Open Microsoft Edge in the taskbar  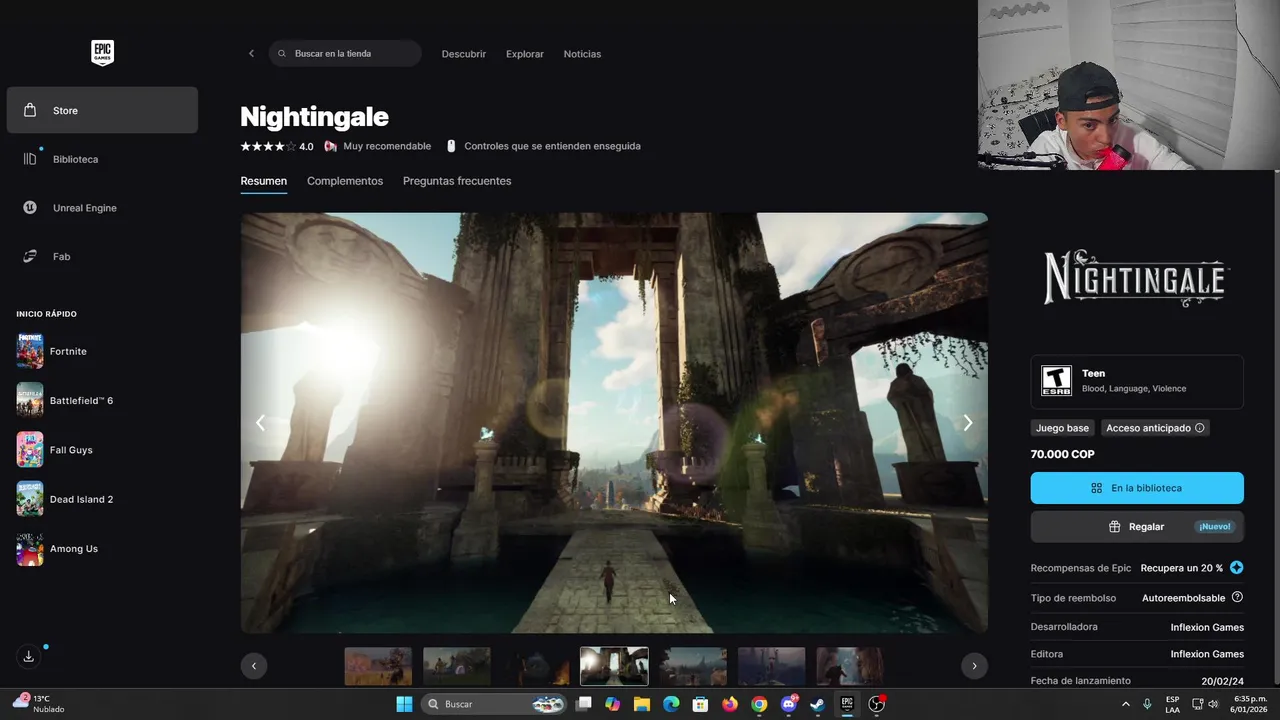(x=671, y=704)
